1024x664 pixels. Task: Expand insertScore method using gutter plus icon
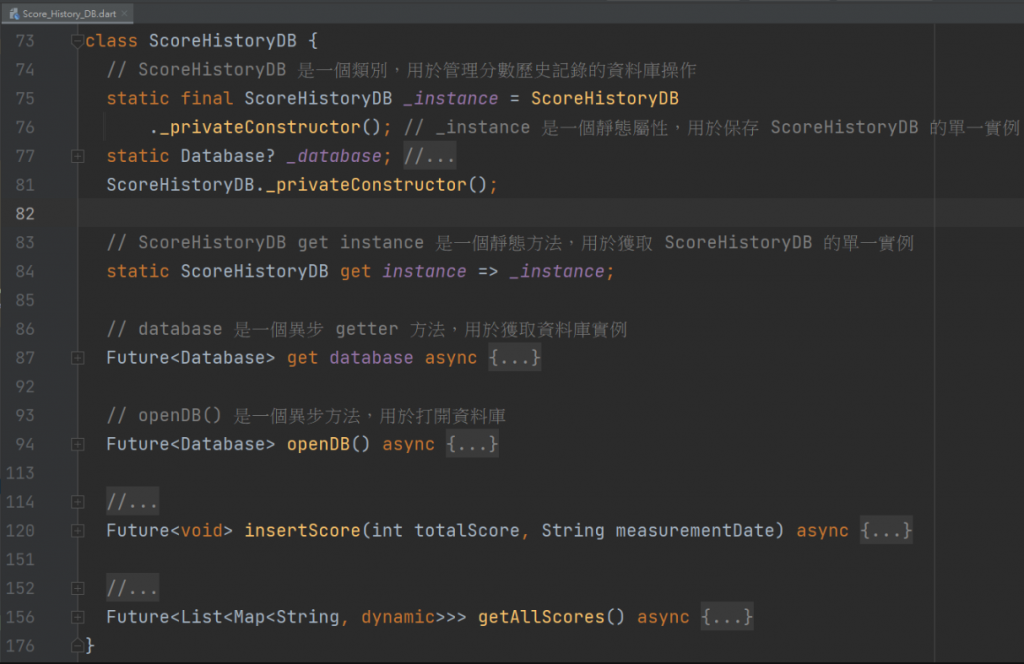coord(77,531)
